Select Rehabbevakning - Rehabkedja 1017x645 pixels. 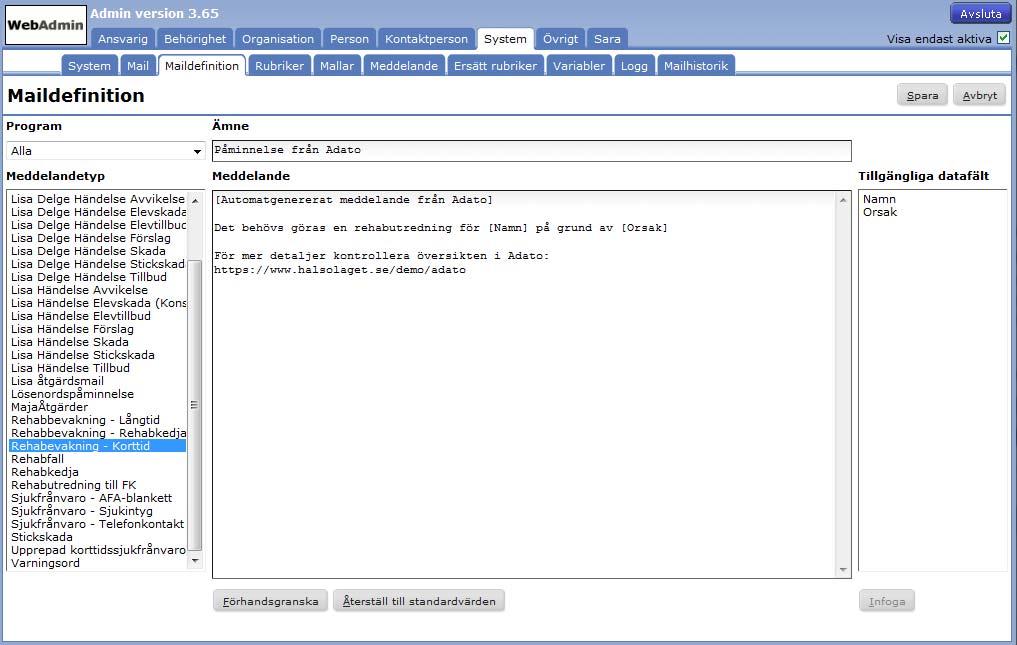pos(98,433)
